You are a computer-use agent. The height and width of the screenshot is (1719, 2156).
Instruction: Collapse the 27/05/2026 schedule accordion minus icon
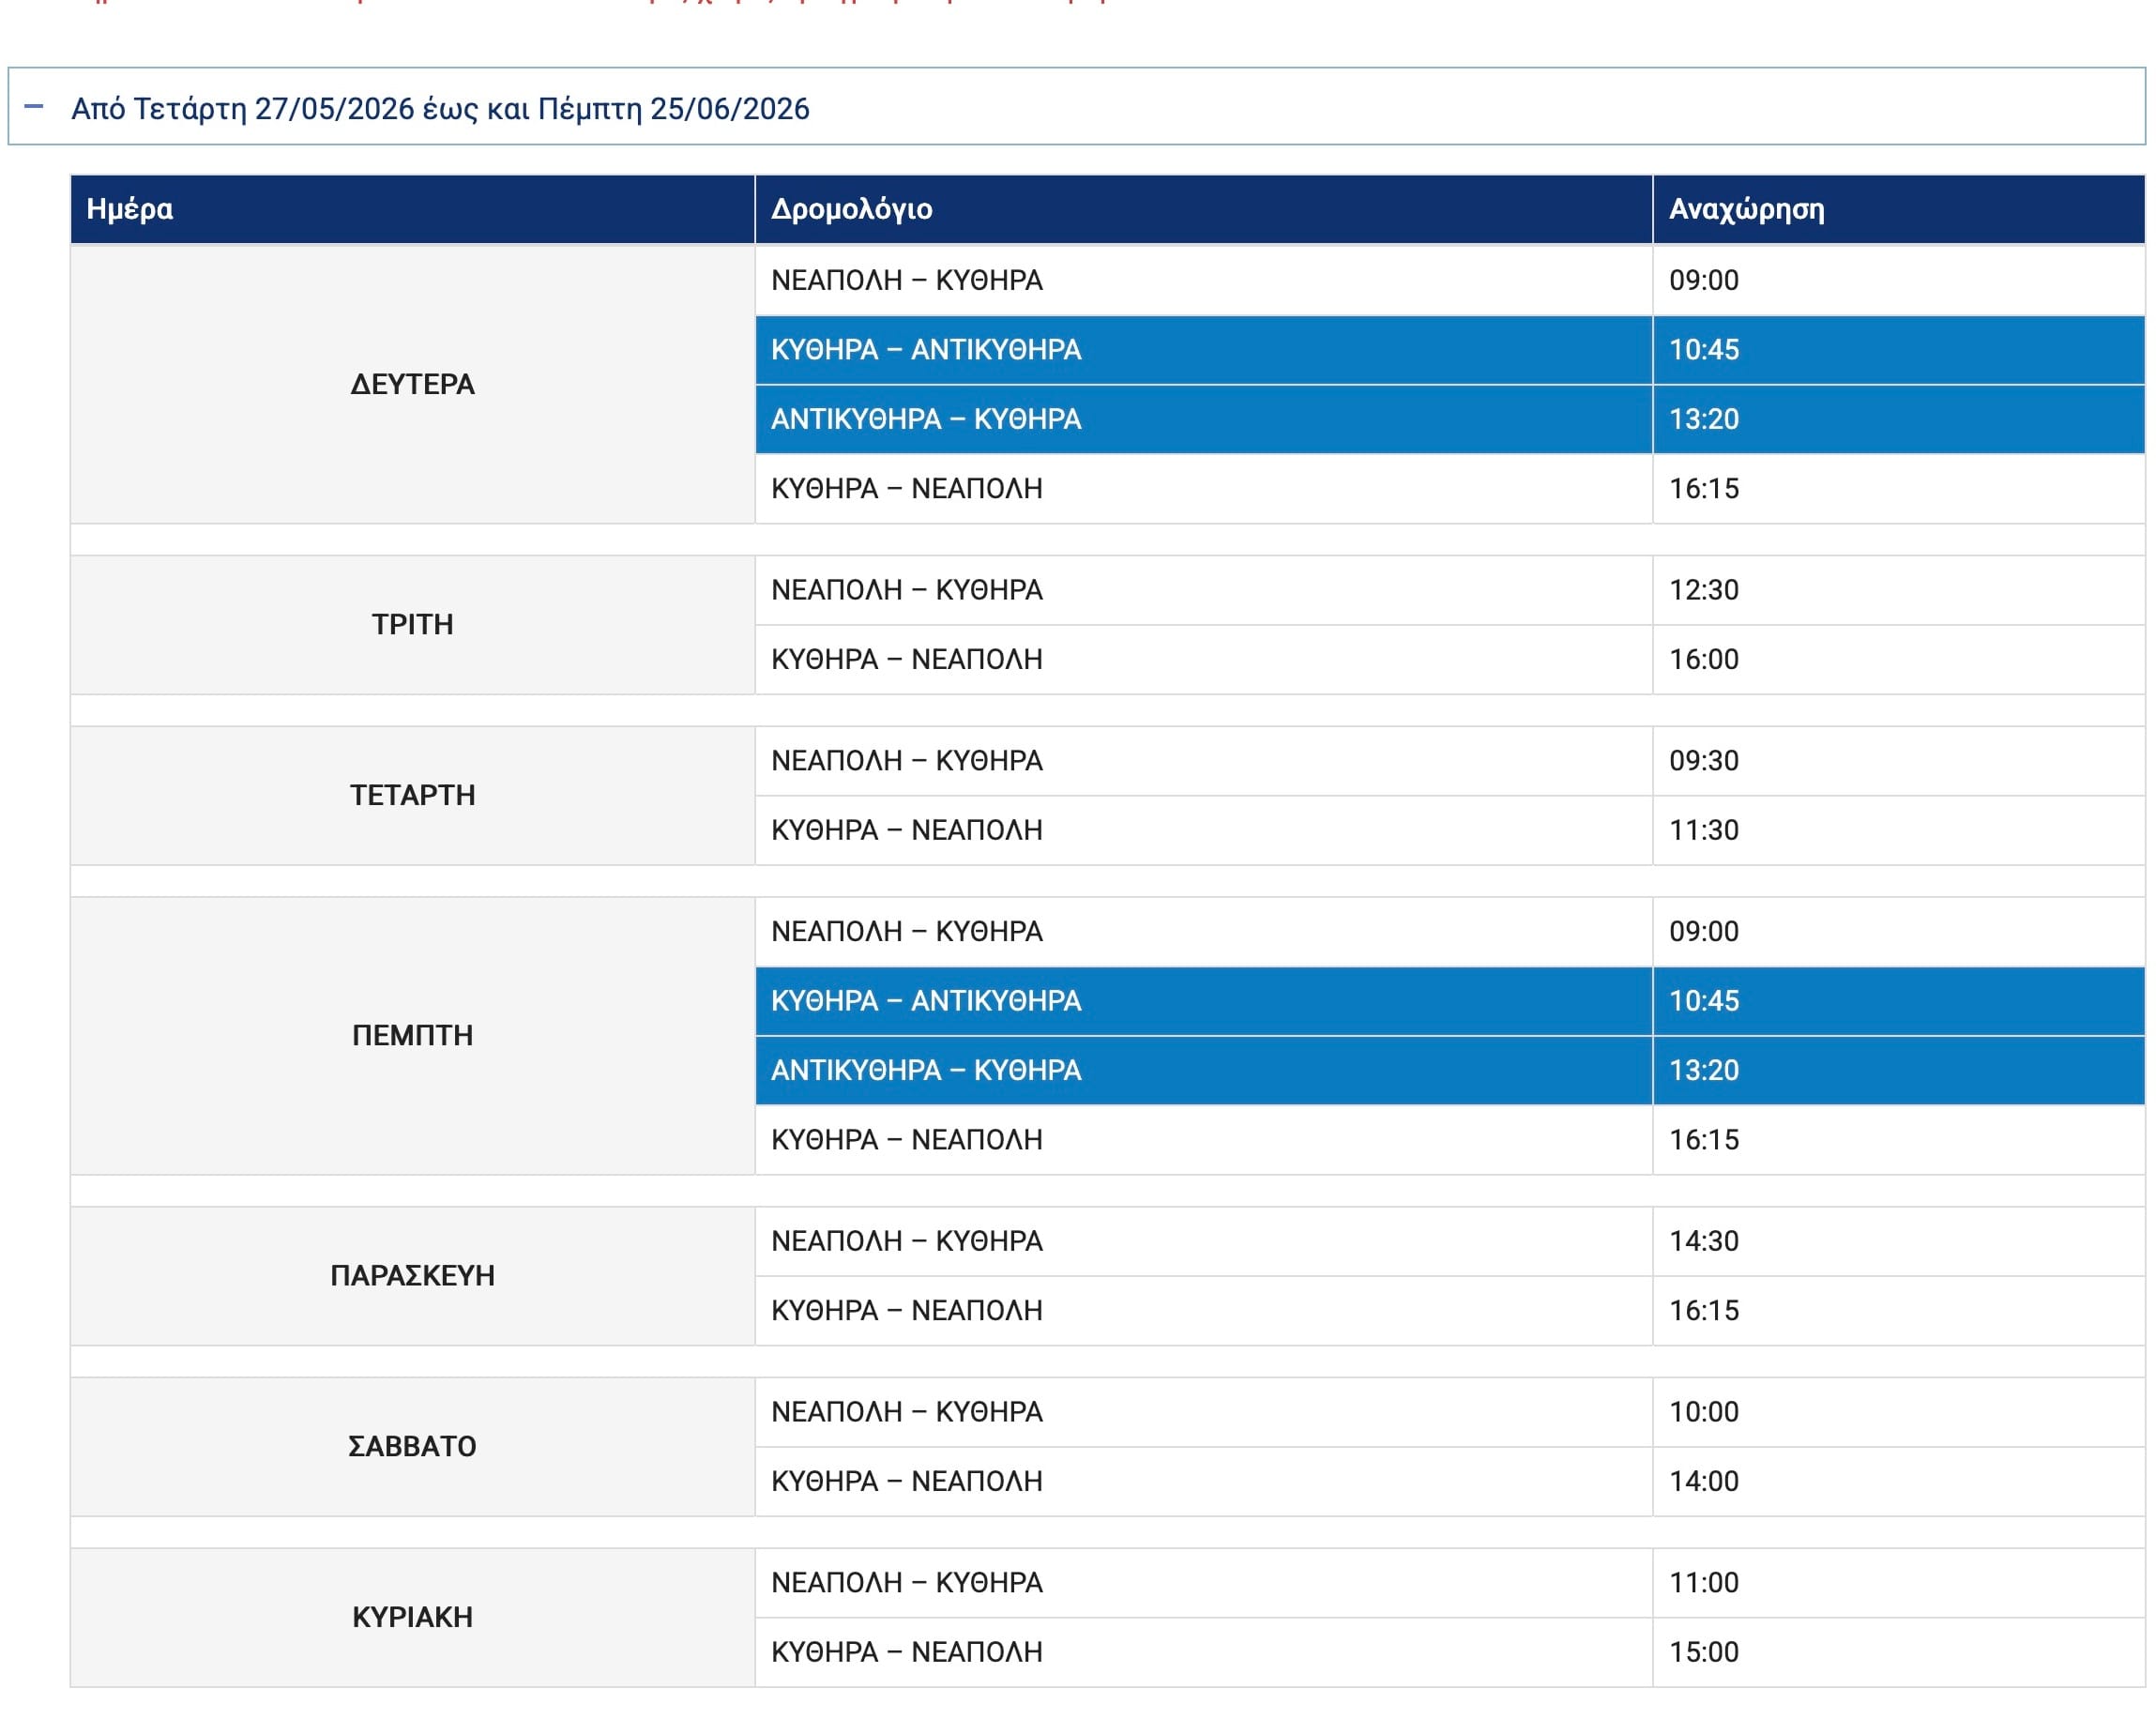34,106
